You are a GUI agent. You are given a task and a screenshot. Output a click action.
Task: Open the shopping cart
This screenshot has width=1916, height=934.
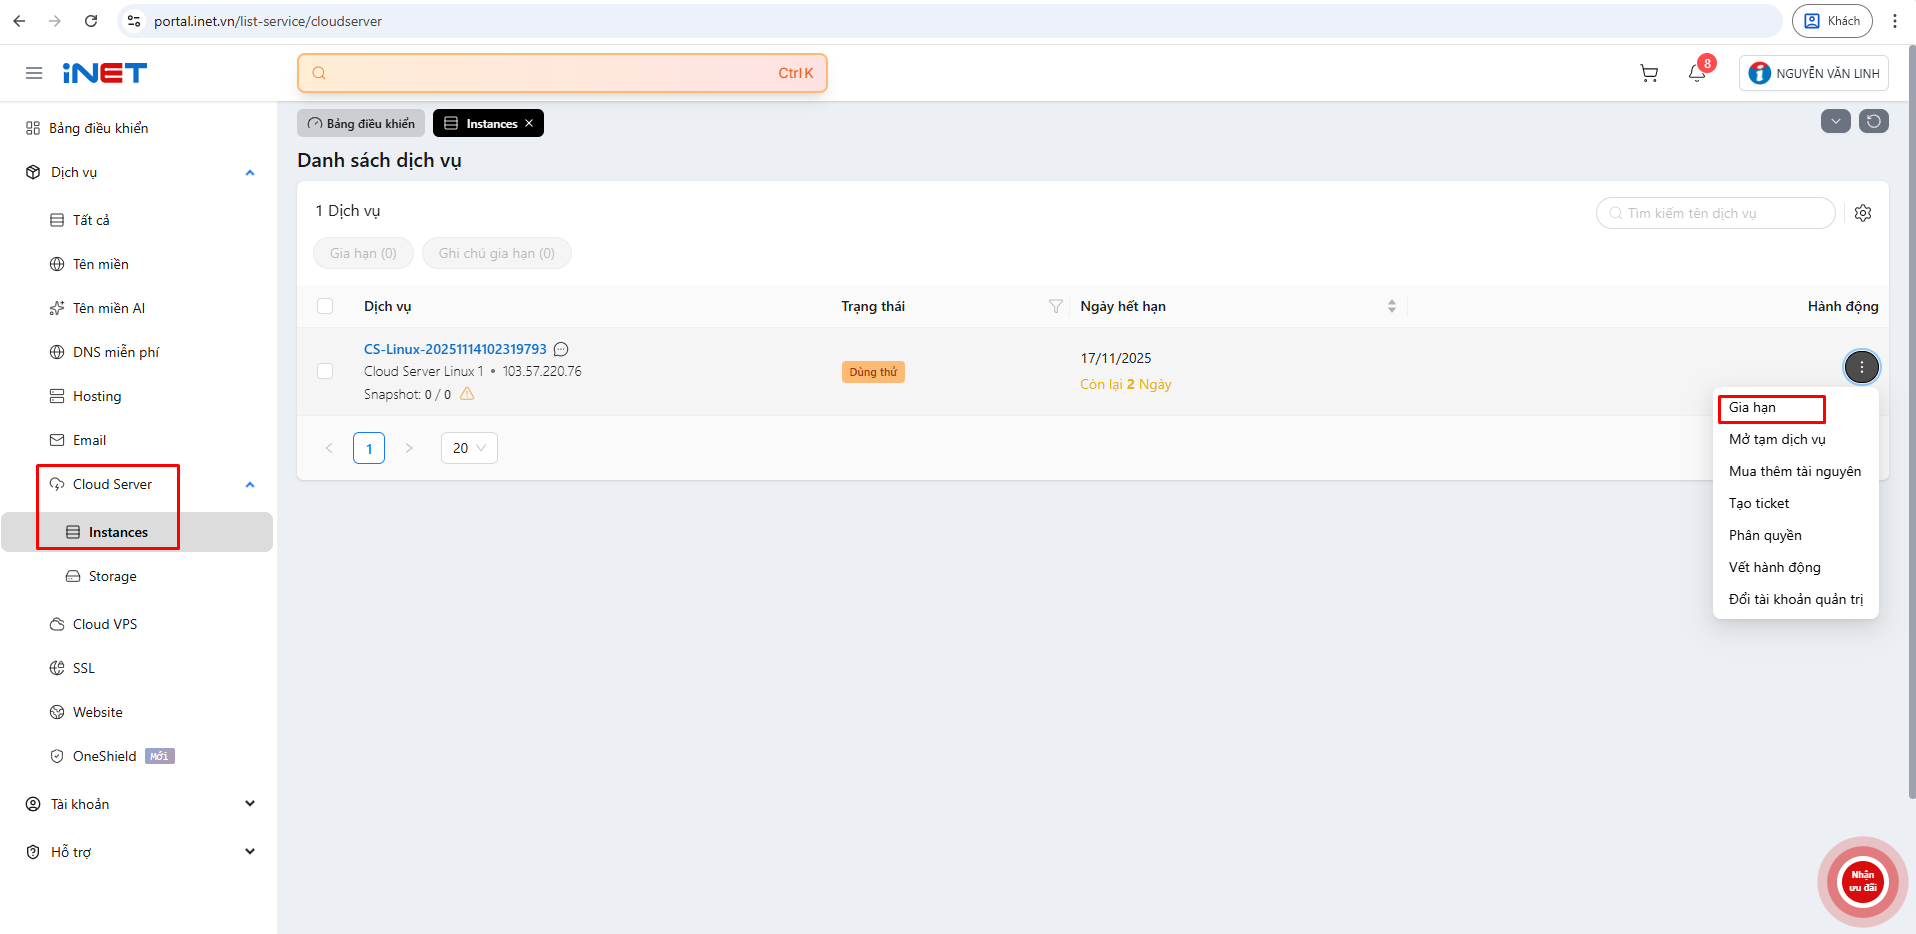coord(1649,73)
